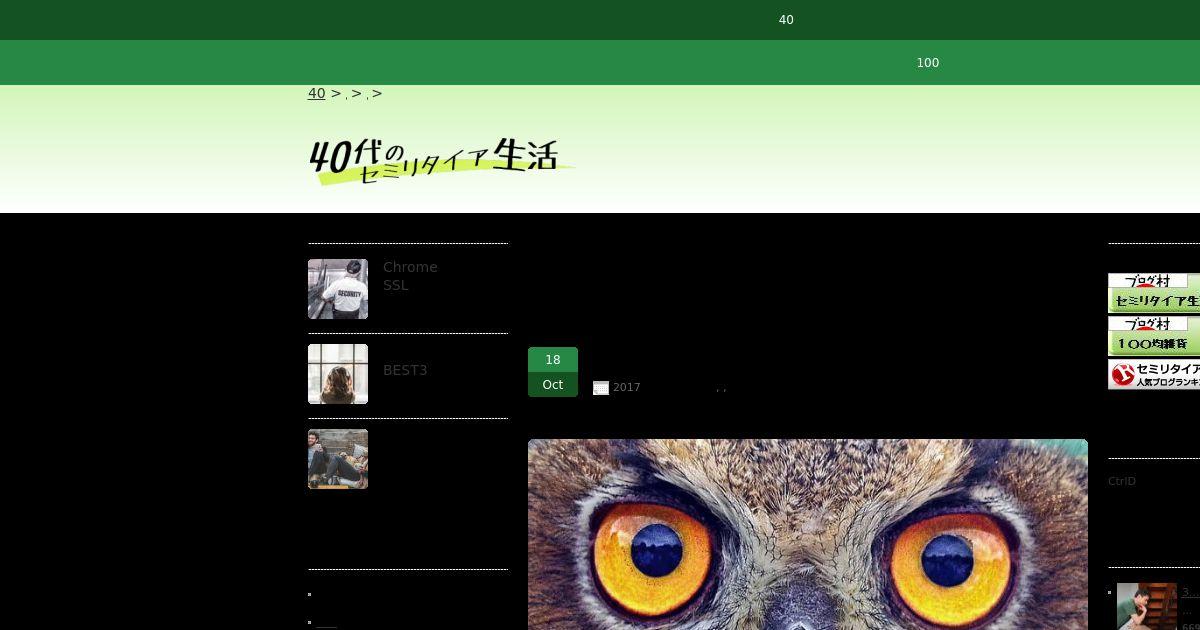1200x630 pixels.
Task: Open the thinking man thumbnail in right sidebar
Action: coord(1147,607)
